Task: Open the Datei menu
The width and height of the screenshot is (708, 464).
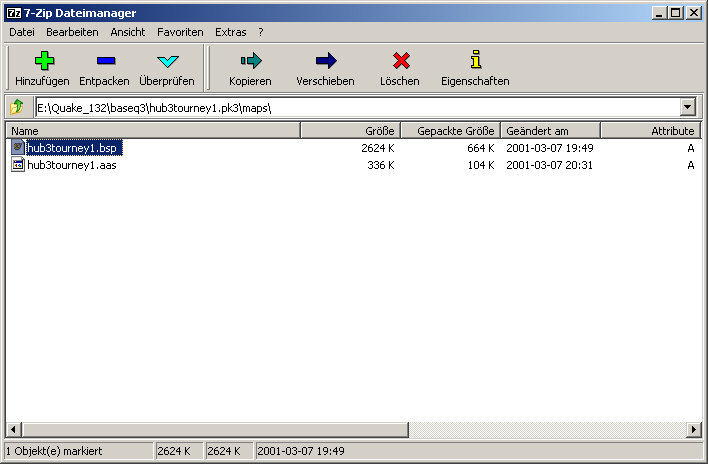Action: point(22,32)
